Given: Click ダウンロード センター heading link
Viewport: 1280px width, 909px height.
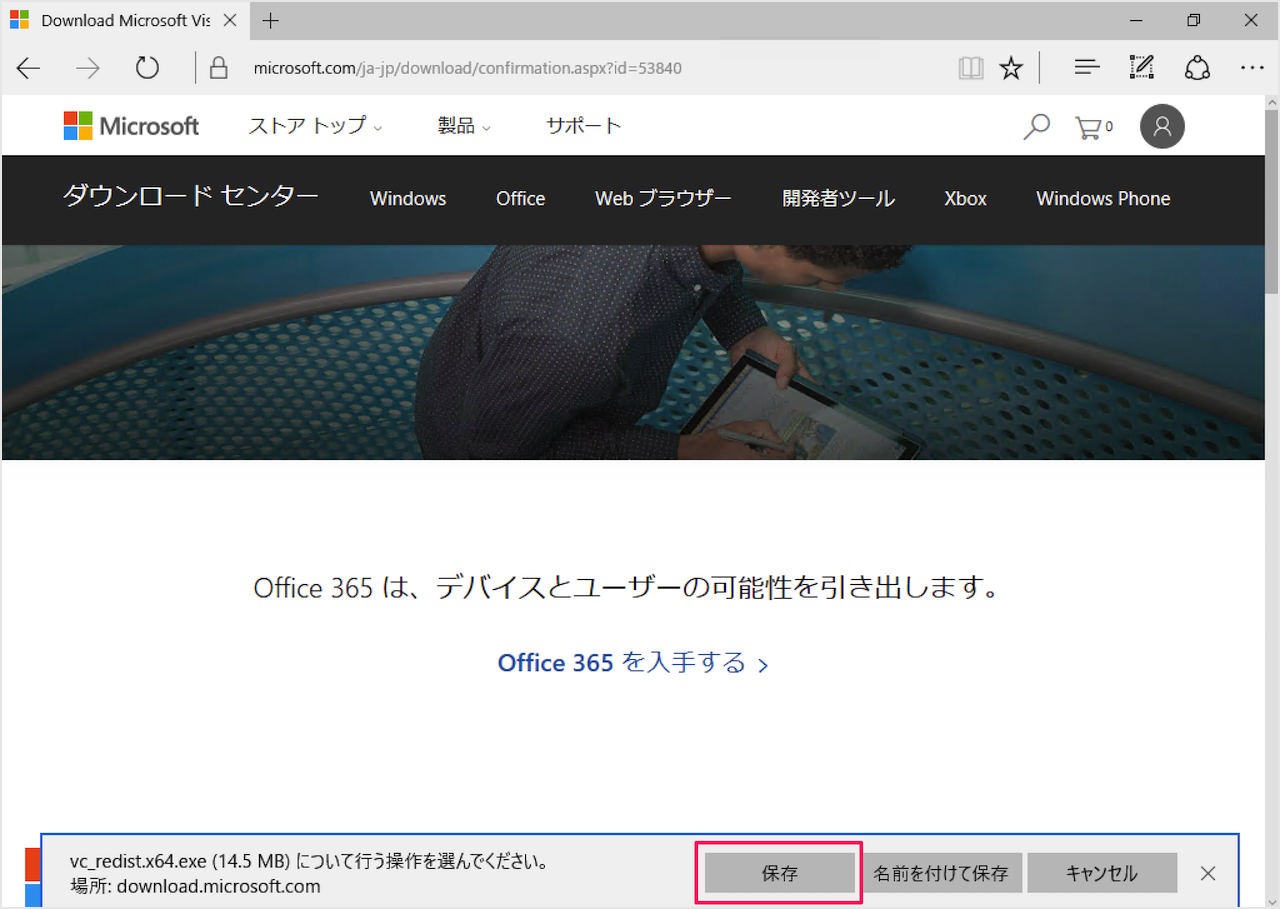Looking at the screenshot, I should point(191,196).
